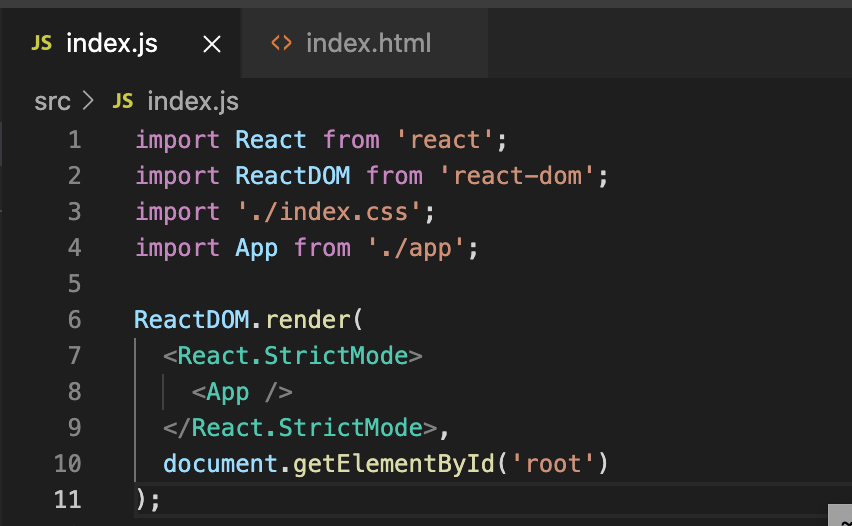Click the JS icon in the breadcrumb
852x526 pixels.
(x=123, y=101)
